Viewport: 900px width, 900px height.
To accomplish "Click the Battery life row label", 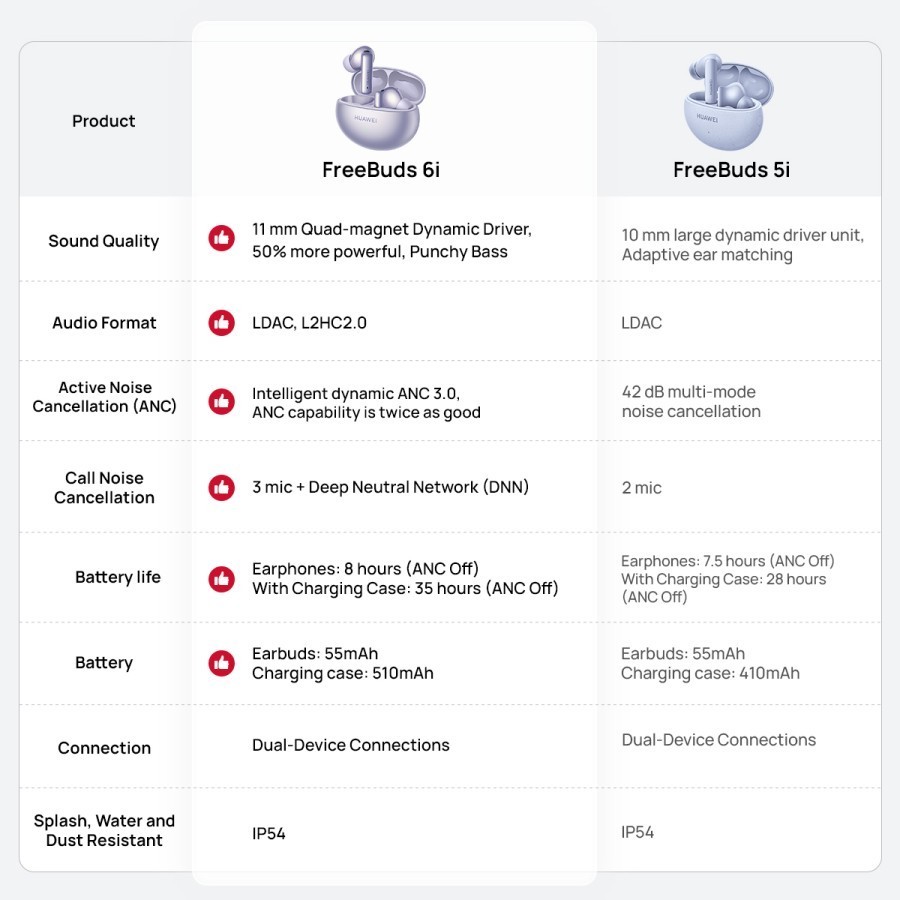I will 117,577.
